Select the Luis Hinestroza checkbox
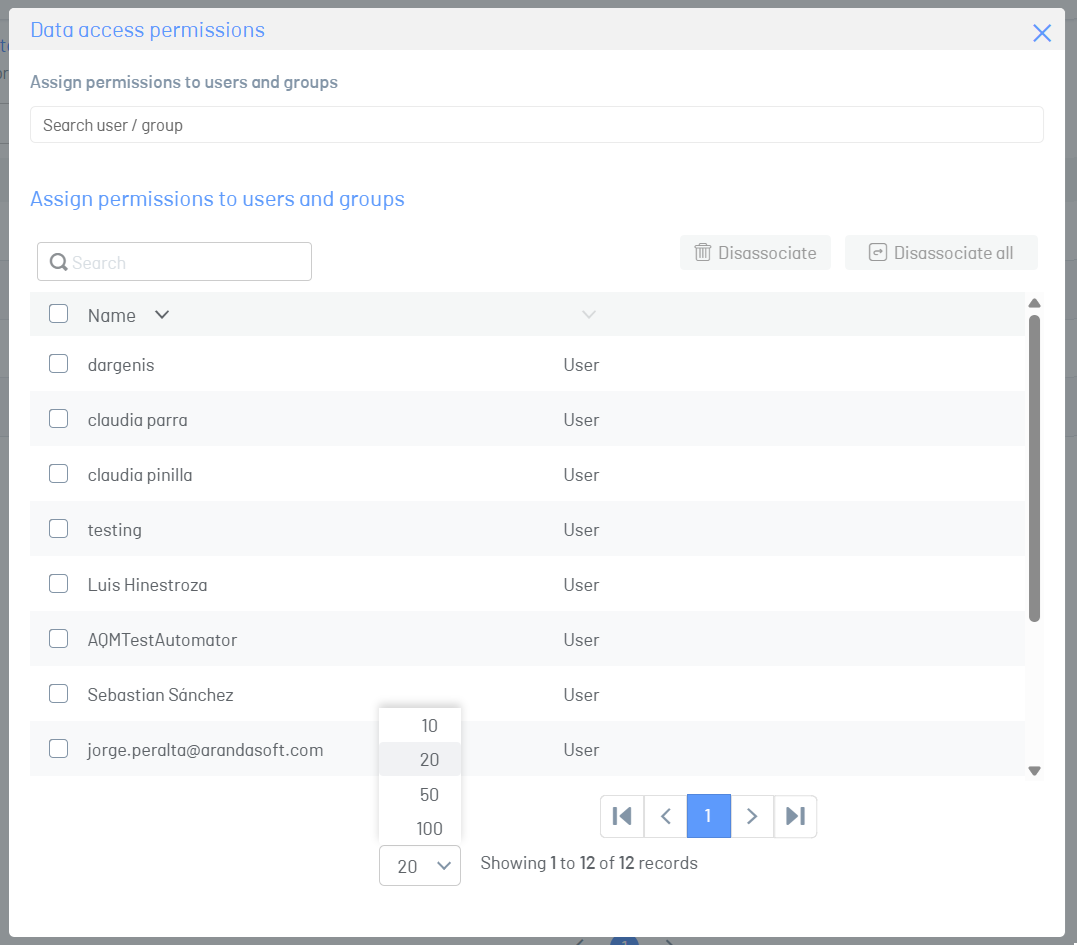Screen dimensions: 1077x945 click(58, 583)
